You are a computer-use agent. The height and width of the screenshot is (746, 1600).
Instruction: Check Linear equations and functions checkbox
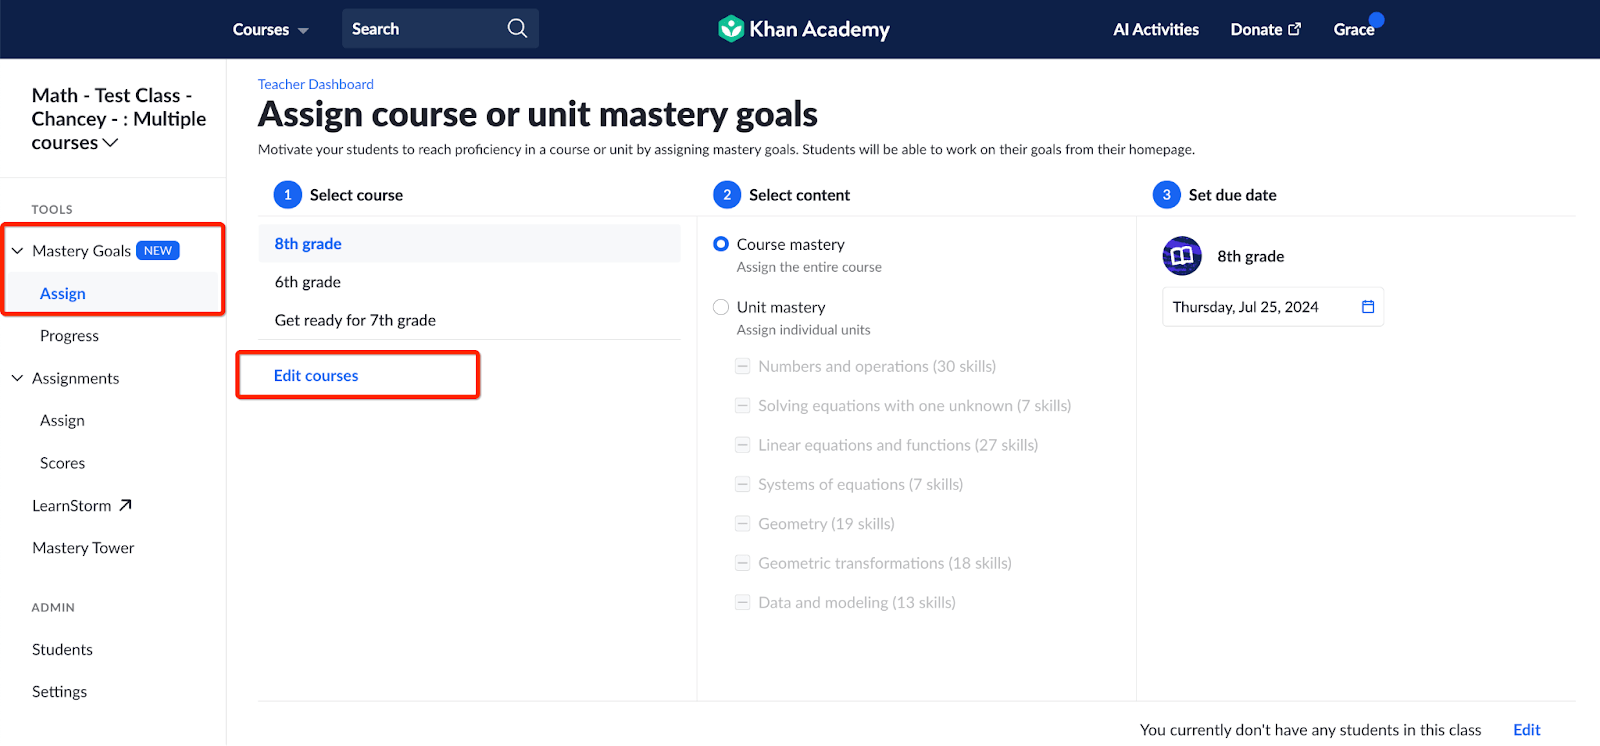pyautogui.click(x=743, y=445)
